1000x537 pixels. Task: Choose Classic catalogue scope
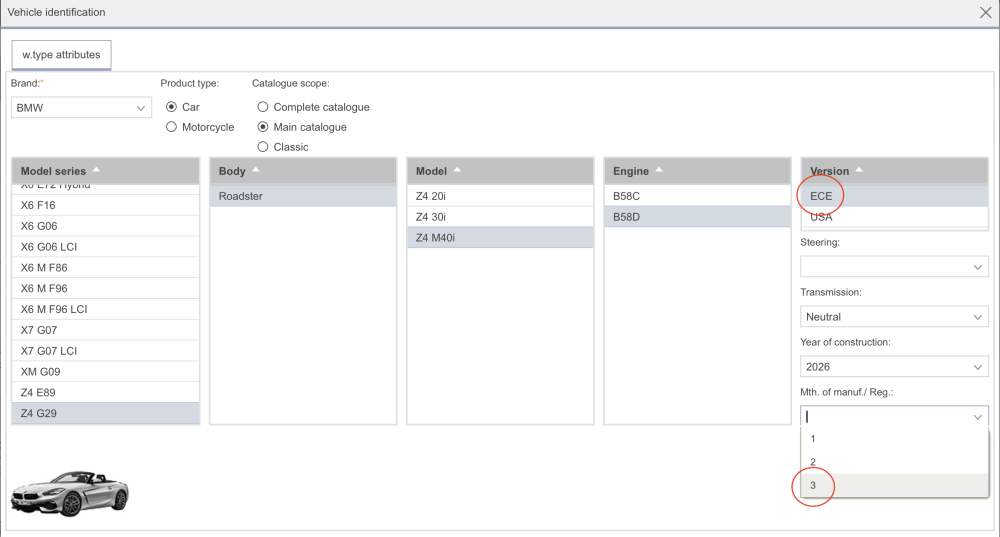click(x=263, y=147)
